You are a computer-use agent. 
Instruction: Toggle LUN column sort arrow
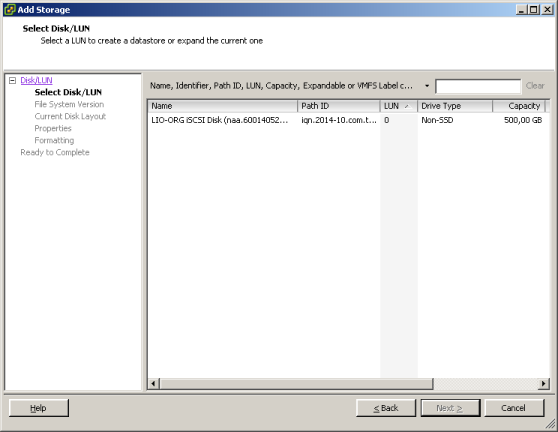click(x=406, y=106)
